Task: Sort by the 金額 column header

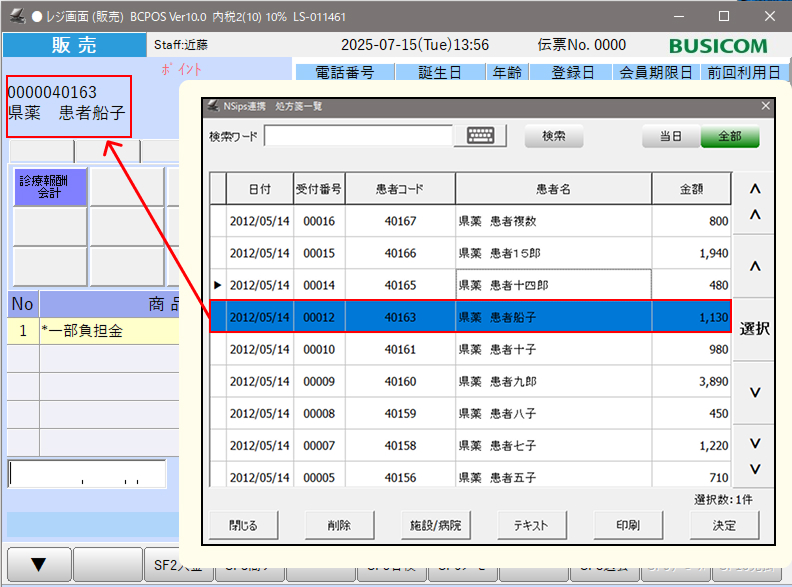Action: [x=691, y=188]
